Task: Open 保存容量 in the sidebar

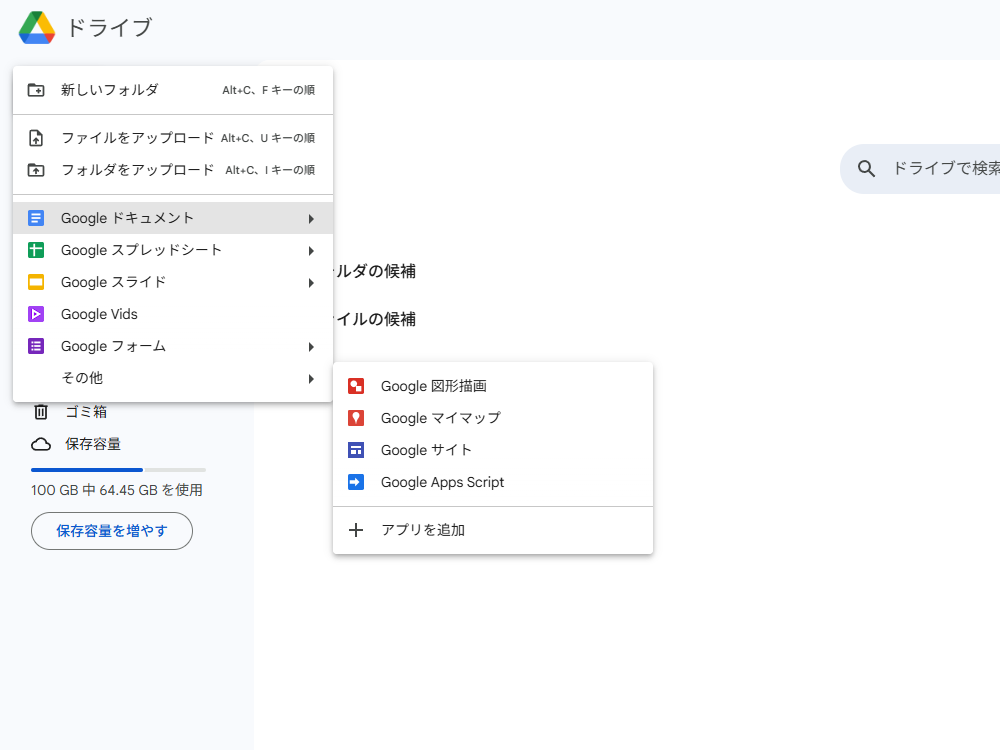Action: coord(93,444)
